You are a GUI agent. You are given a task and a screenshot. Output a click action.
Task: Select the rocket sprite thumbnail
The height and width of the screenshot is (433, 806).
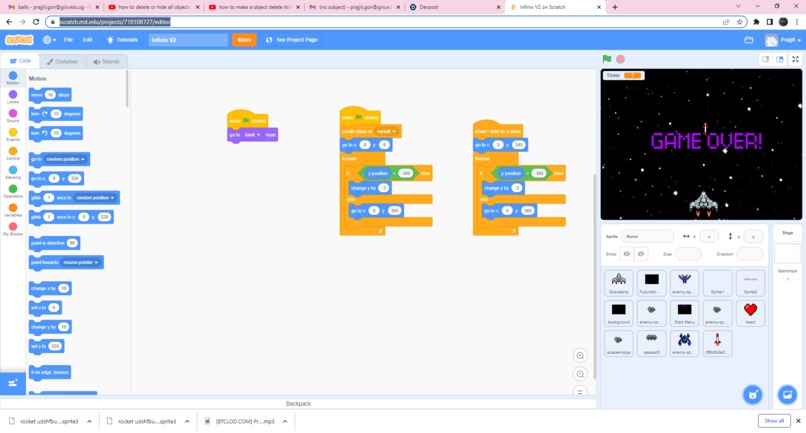[717, 343]
